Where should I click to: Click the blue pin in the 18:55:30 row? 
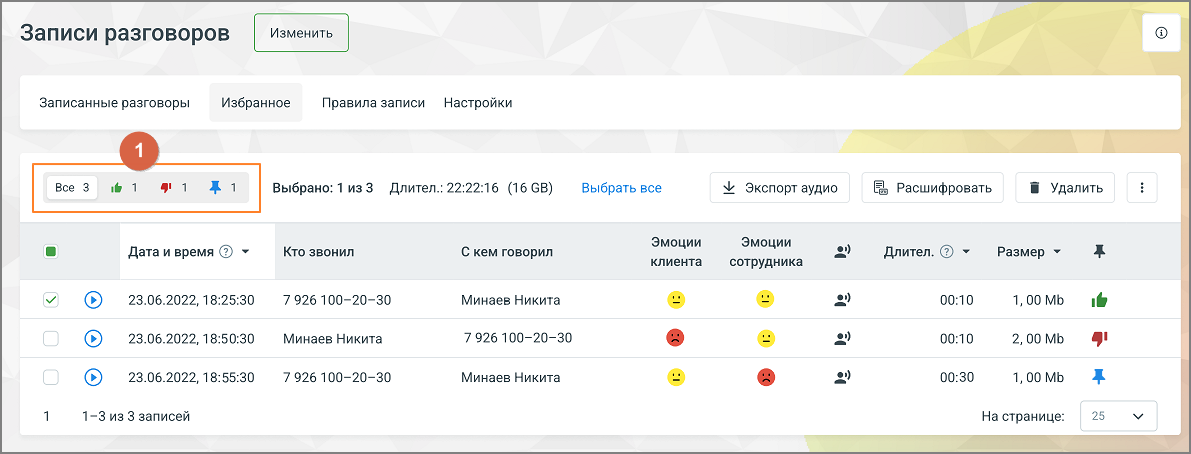(1099, 377)
